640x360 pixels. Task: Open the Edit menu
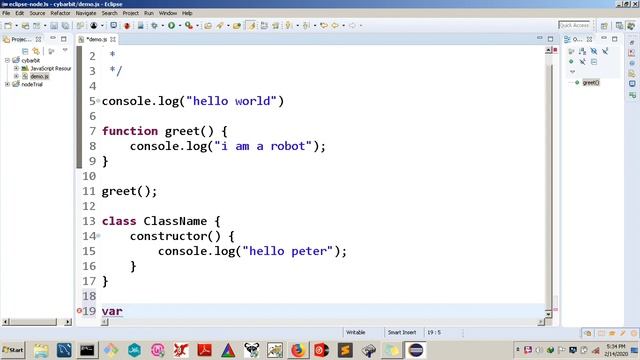coord(19,13)
